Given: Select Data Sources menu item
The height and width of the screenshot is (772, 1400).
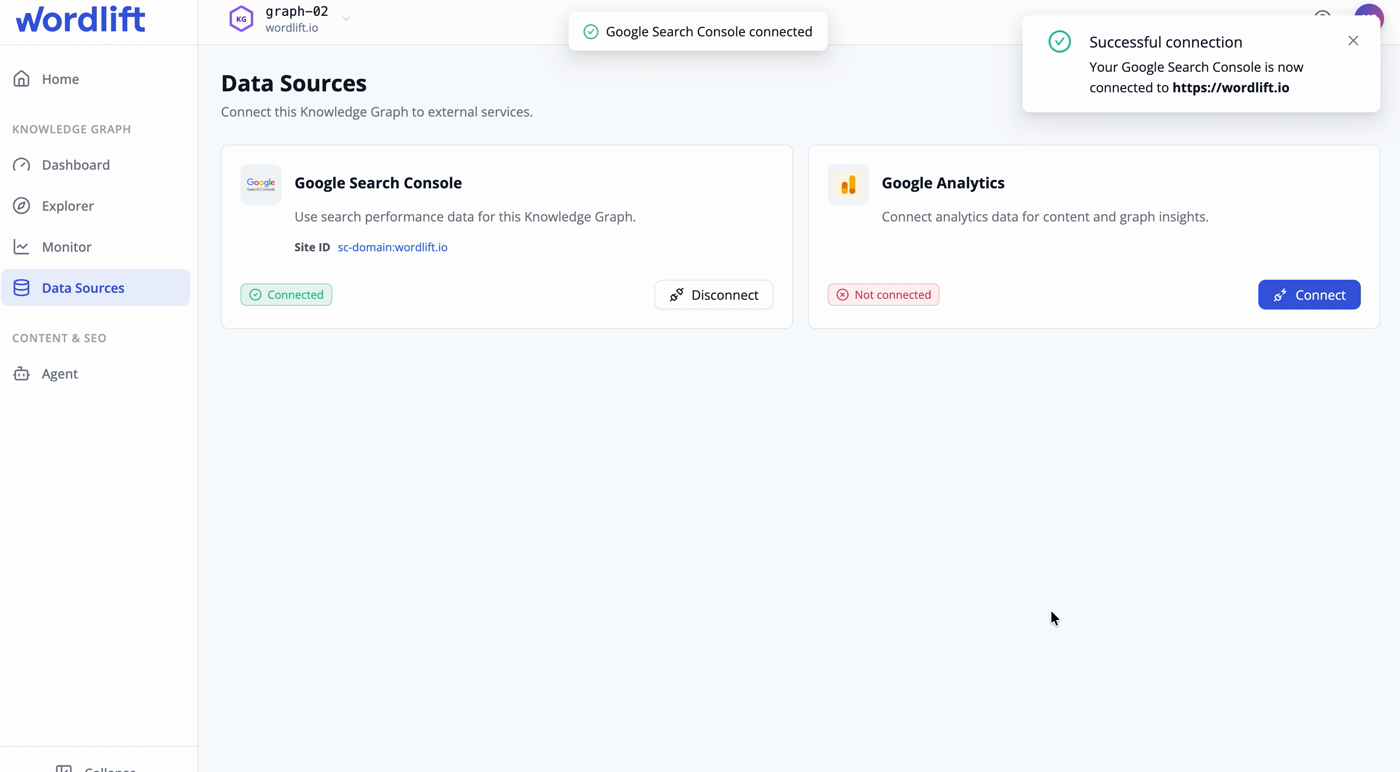Looking at the screenshot, I should click(96, 288).
